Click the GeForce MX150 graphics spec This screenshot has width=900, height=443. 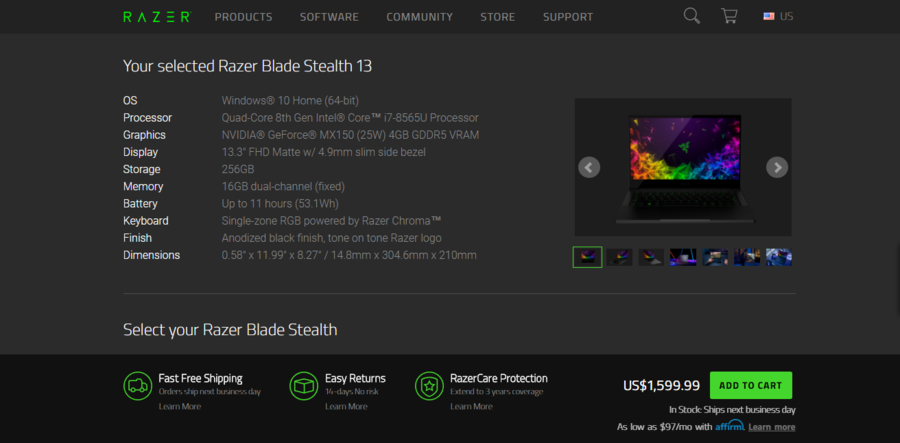click(350, 135)
